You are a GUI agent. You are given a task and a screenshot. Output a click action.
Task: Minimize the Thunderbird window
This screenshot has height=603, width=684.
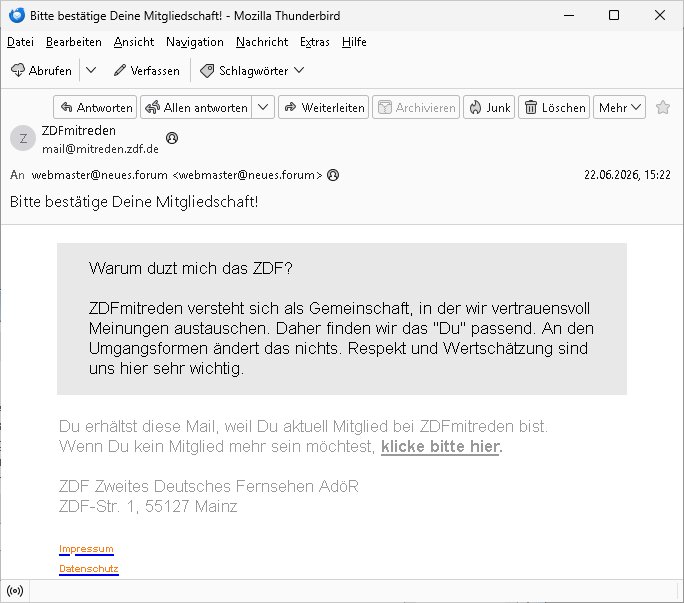[x=569, y=15]
